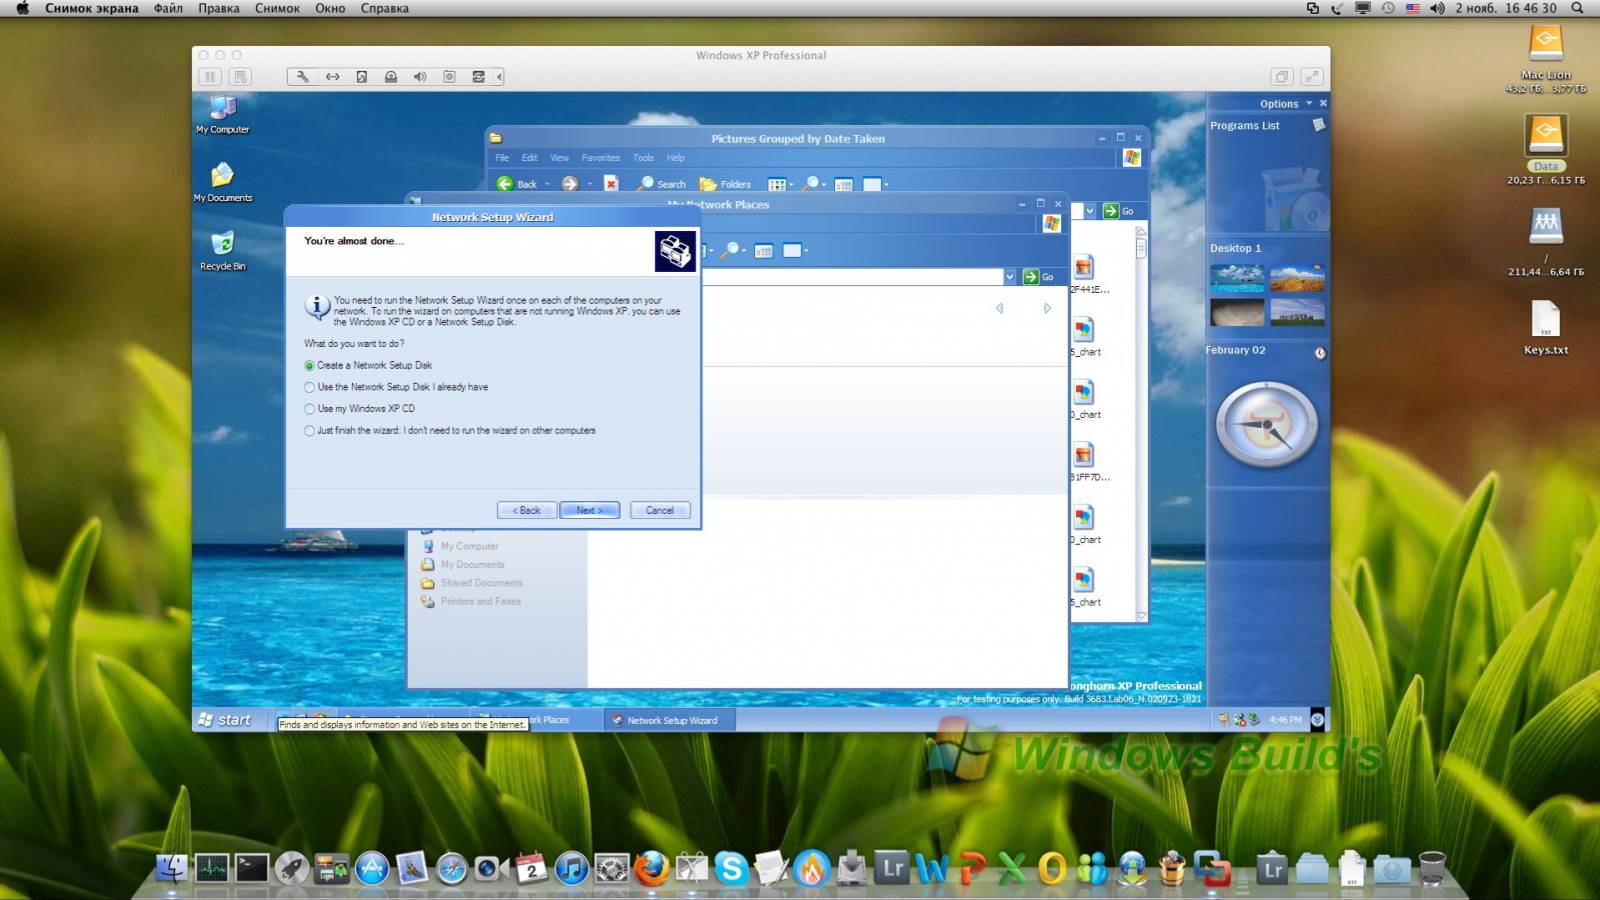
Task: Collapse the VM toolbar arrow
Action: click(x=499, y=77)
